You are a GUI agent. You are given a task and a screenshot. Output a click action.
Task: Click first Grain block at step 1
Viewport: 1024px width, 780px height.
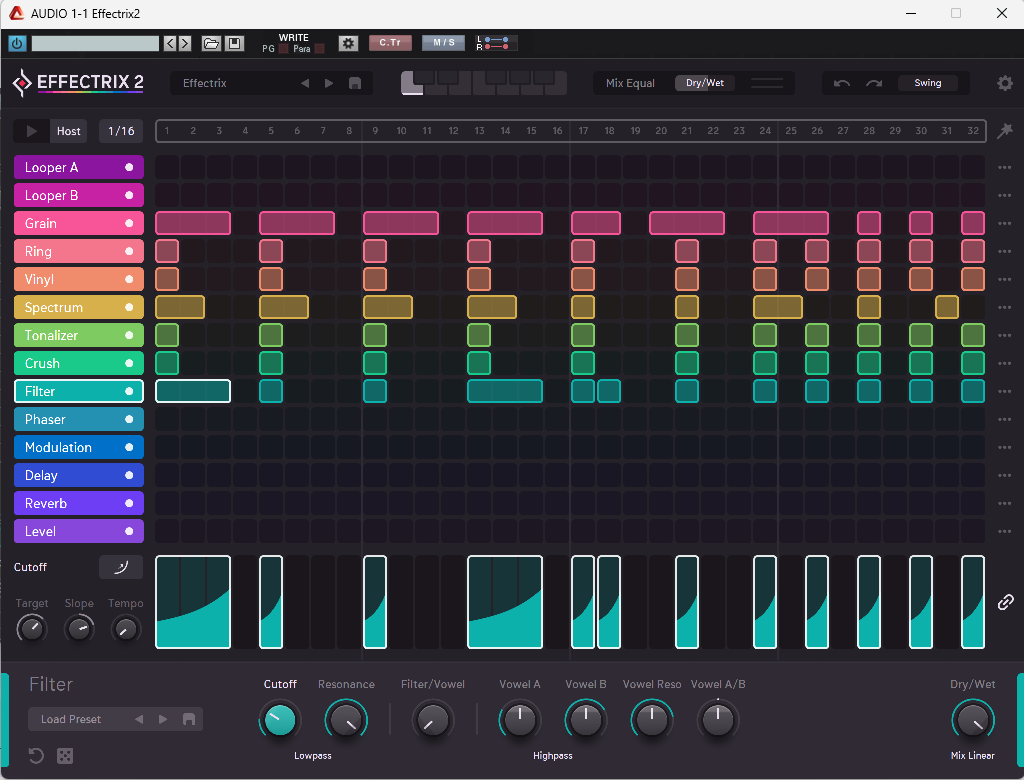[x=193, y=223]
